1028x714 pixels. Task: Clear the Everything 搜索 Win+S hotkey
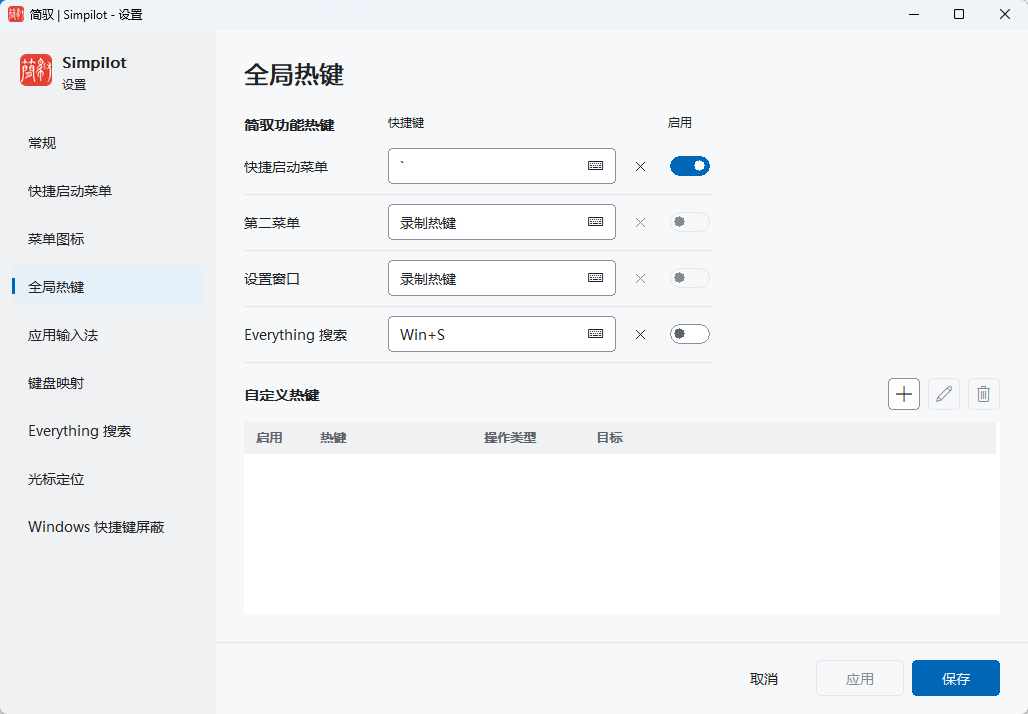[x=641, y=334]
